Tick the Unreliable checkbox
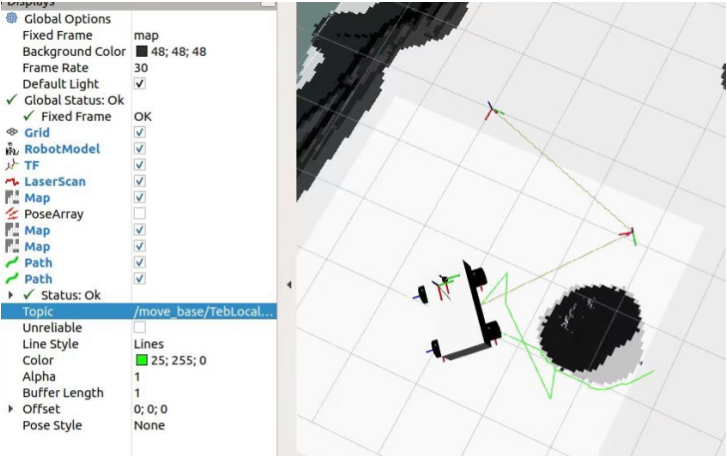Image resolution: width=727 pixels, height=461 pixels. click(x=140, y=328)
